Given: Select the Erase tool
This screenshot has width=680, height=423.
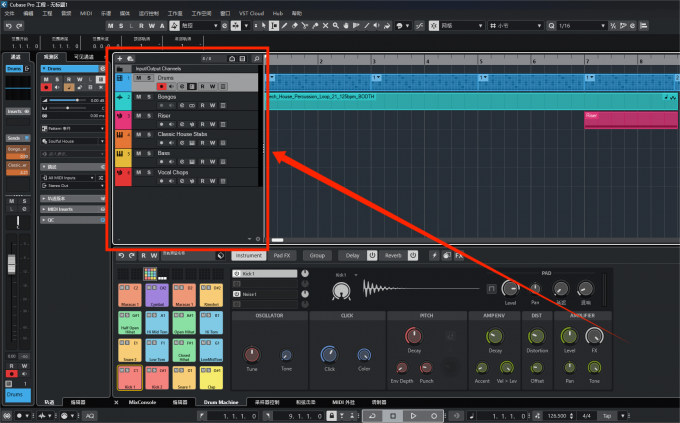Looking at the screenshot, I should tap(295, 26).
